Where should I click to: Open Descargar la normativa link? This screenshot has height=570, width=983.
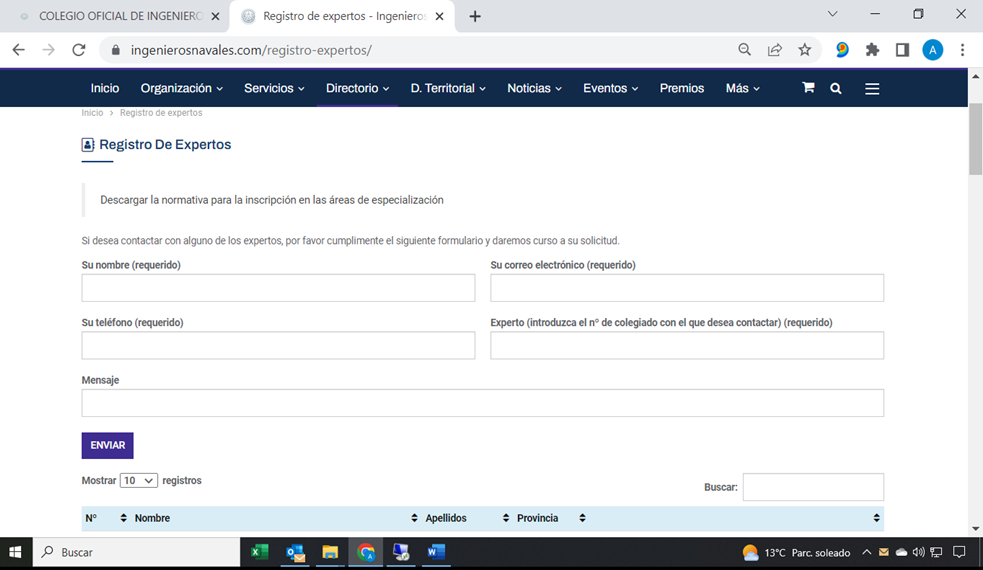tap(271, 200)
